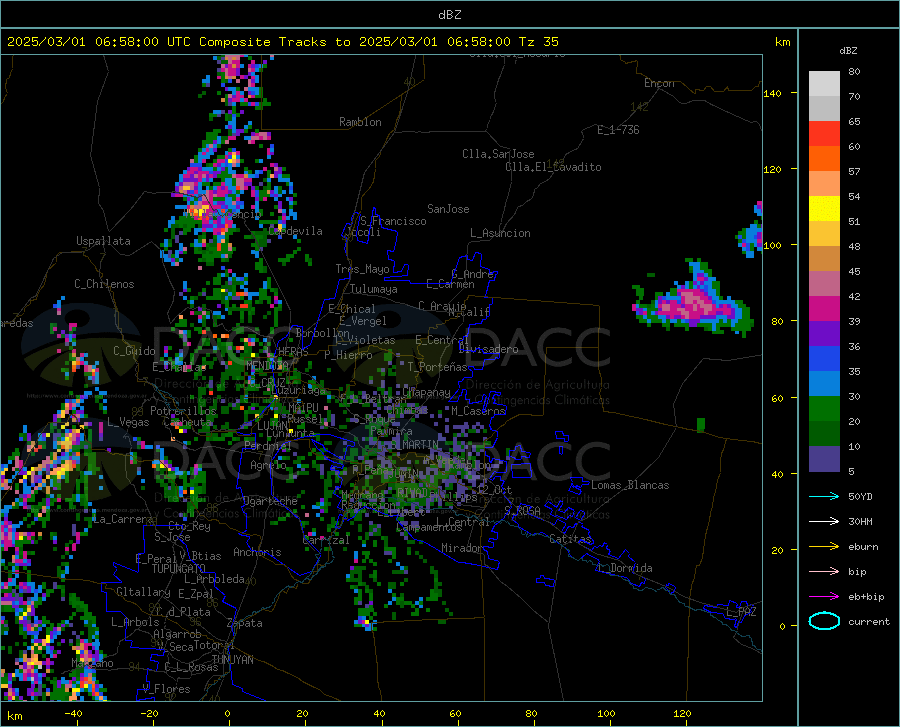Click the C_Chilenos map label

click(x=104, y=284)
